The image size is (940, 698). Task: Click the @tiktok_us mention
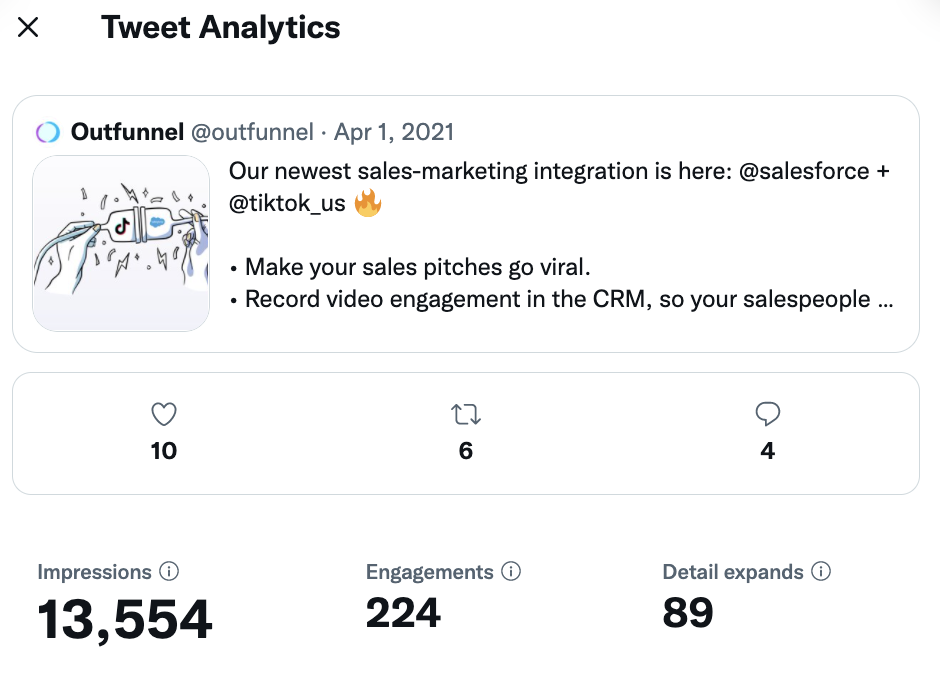pyautogui.click(x=287, y=204)
